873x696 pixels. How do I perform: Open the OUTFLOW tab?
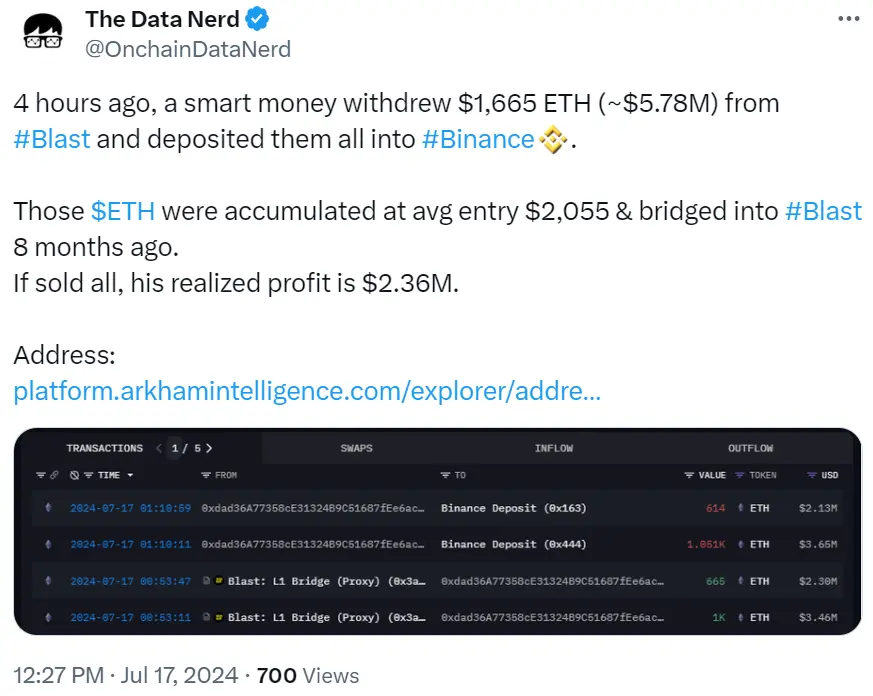point(750,448)
